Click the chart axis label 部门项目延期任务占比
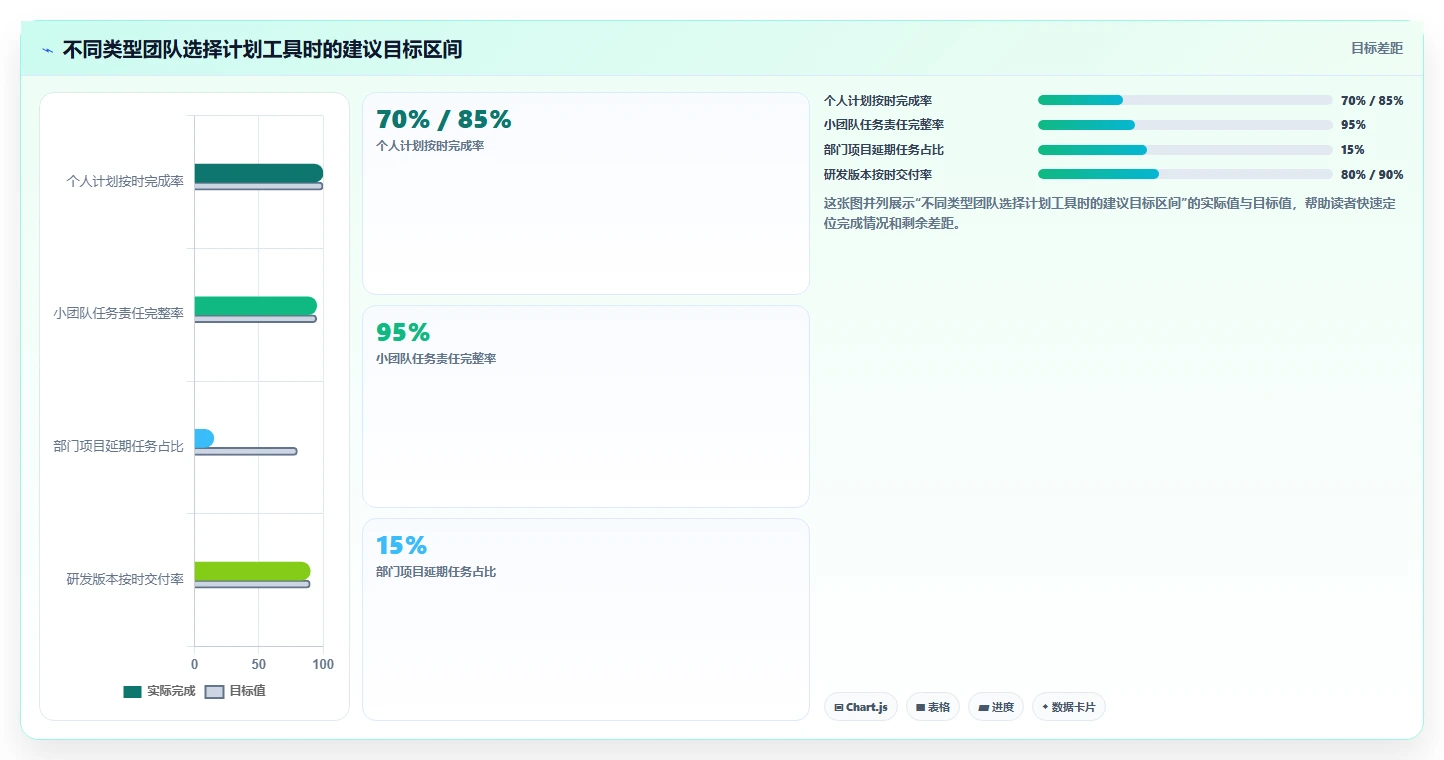1444x760 pixels. click(x=119, y=446)
